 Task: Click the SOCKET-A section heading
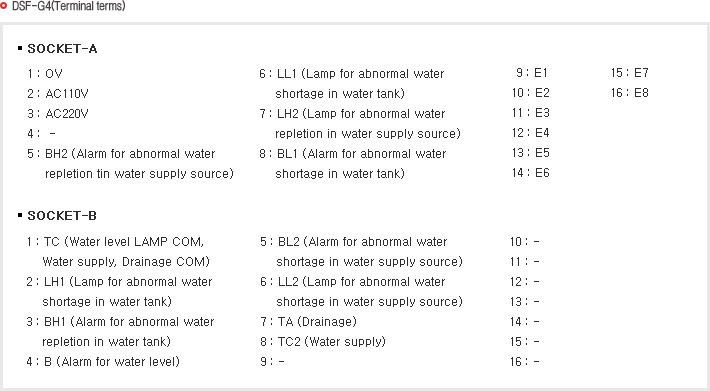click(62, 48)
